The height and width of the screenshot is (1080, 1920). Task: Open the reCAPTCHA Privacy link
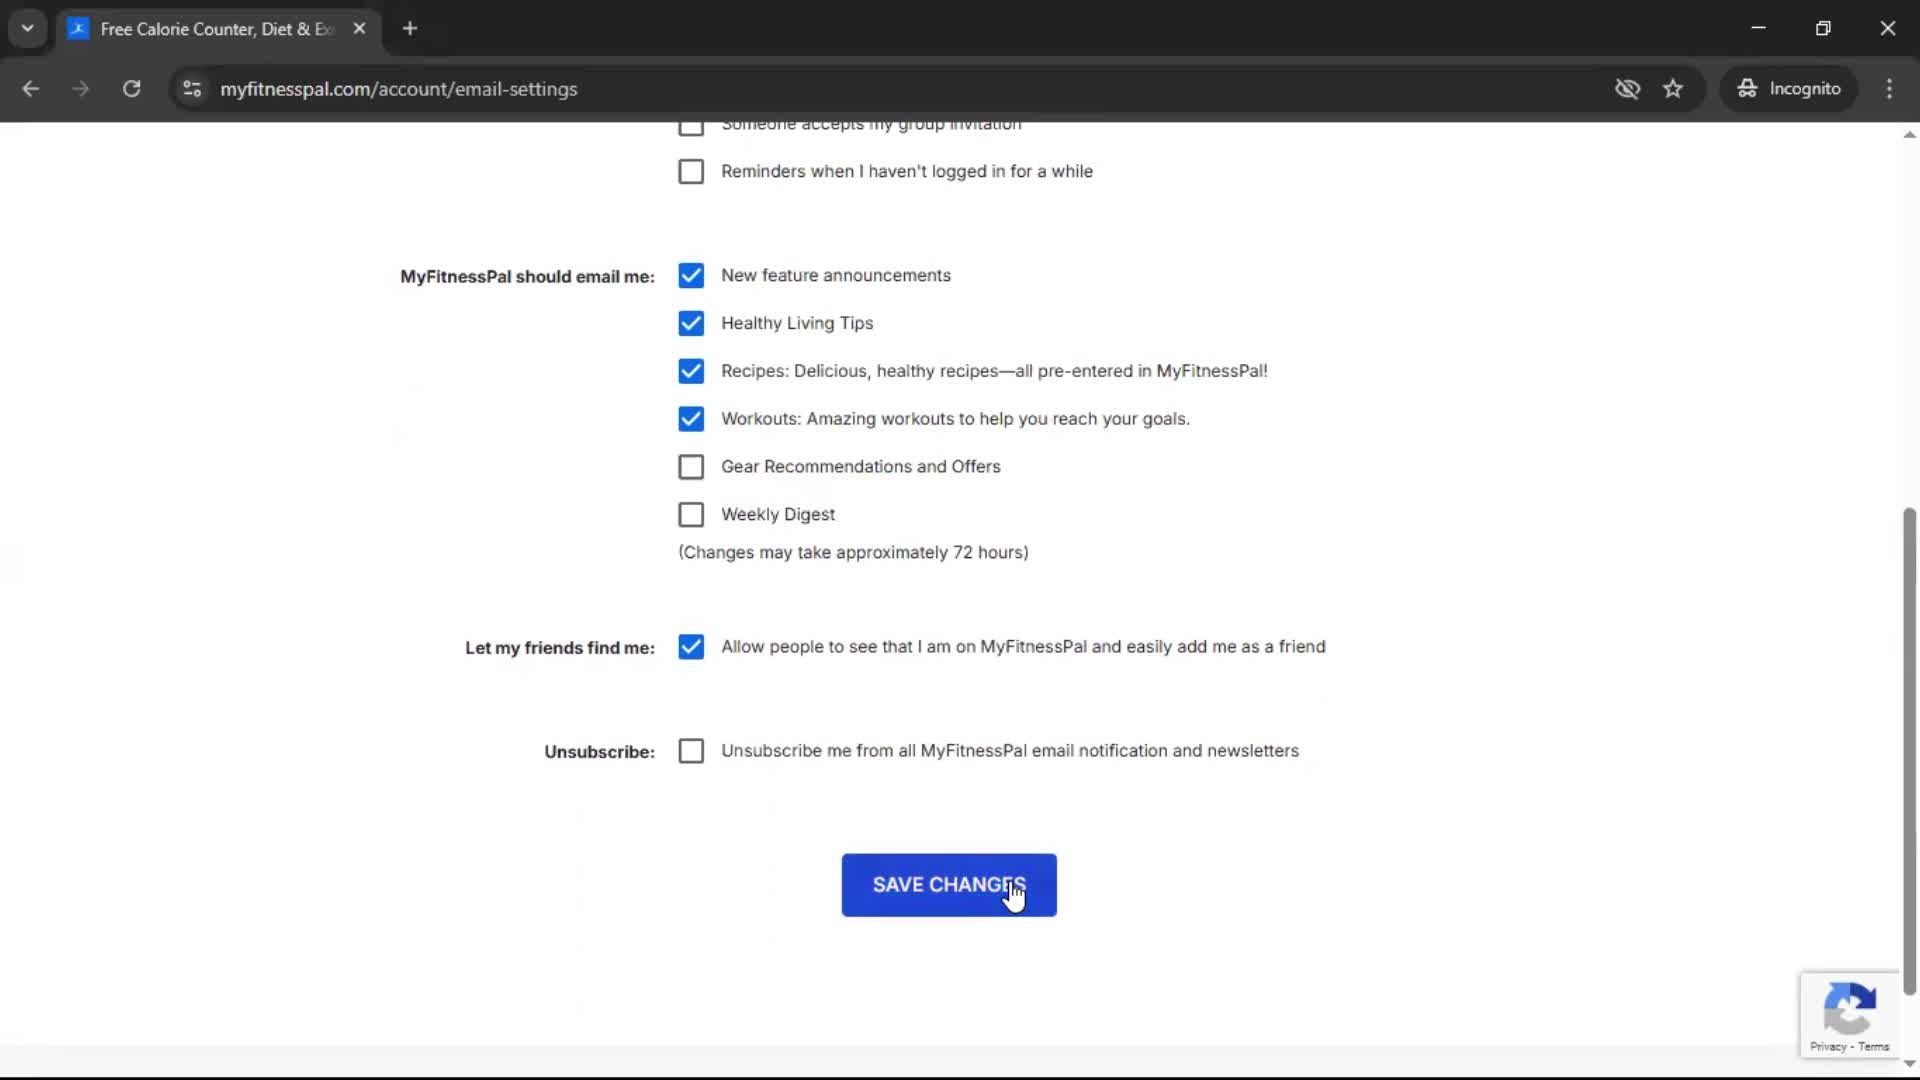[1827, 1047]
